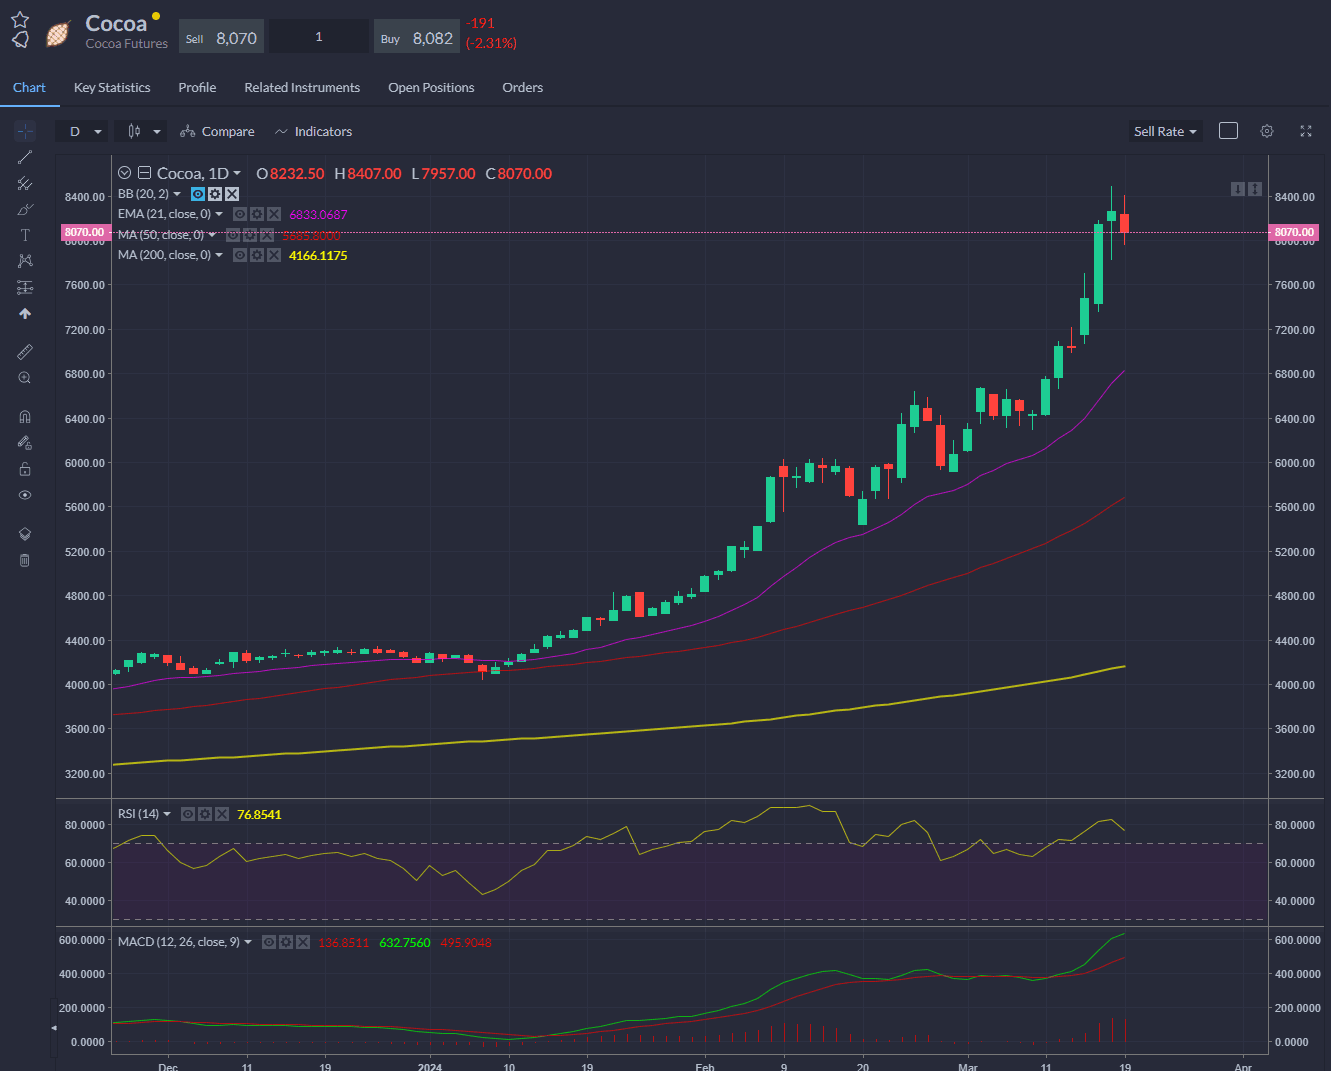Click the chart layout rectangle icon
This screenshot has height=1071, width=1331.
[x=1229, y=131]
